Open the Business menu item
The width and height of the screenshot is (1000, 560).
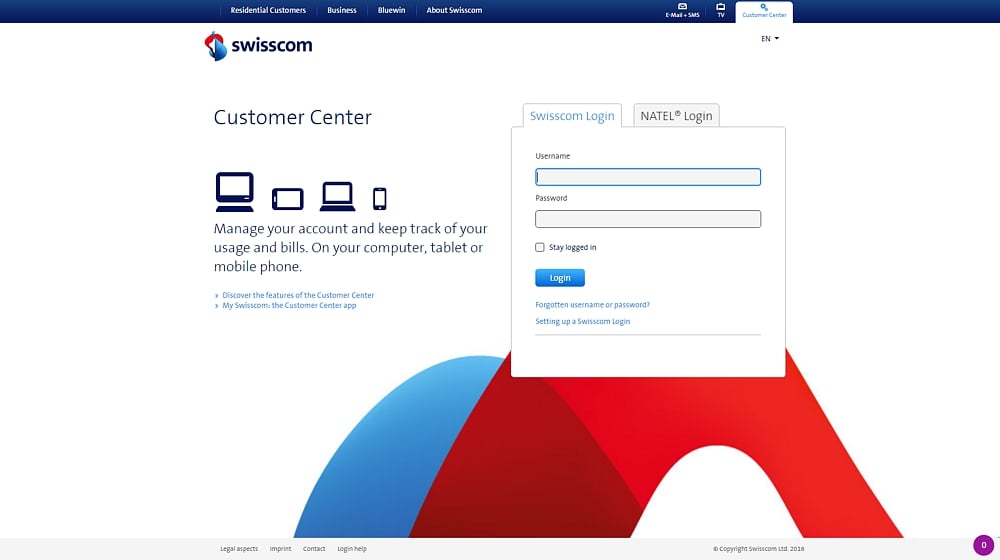click(x=342, y=10)
